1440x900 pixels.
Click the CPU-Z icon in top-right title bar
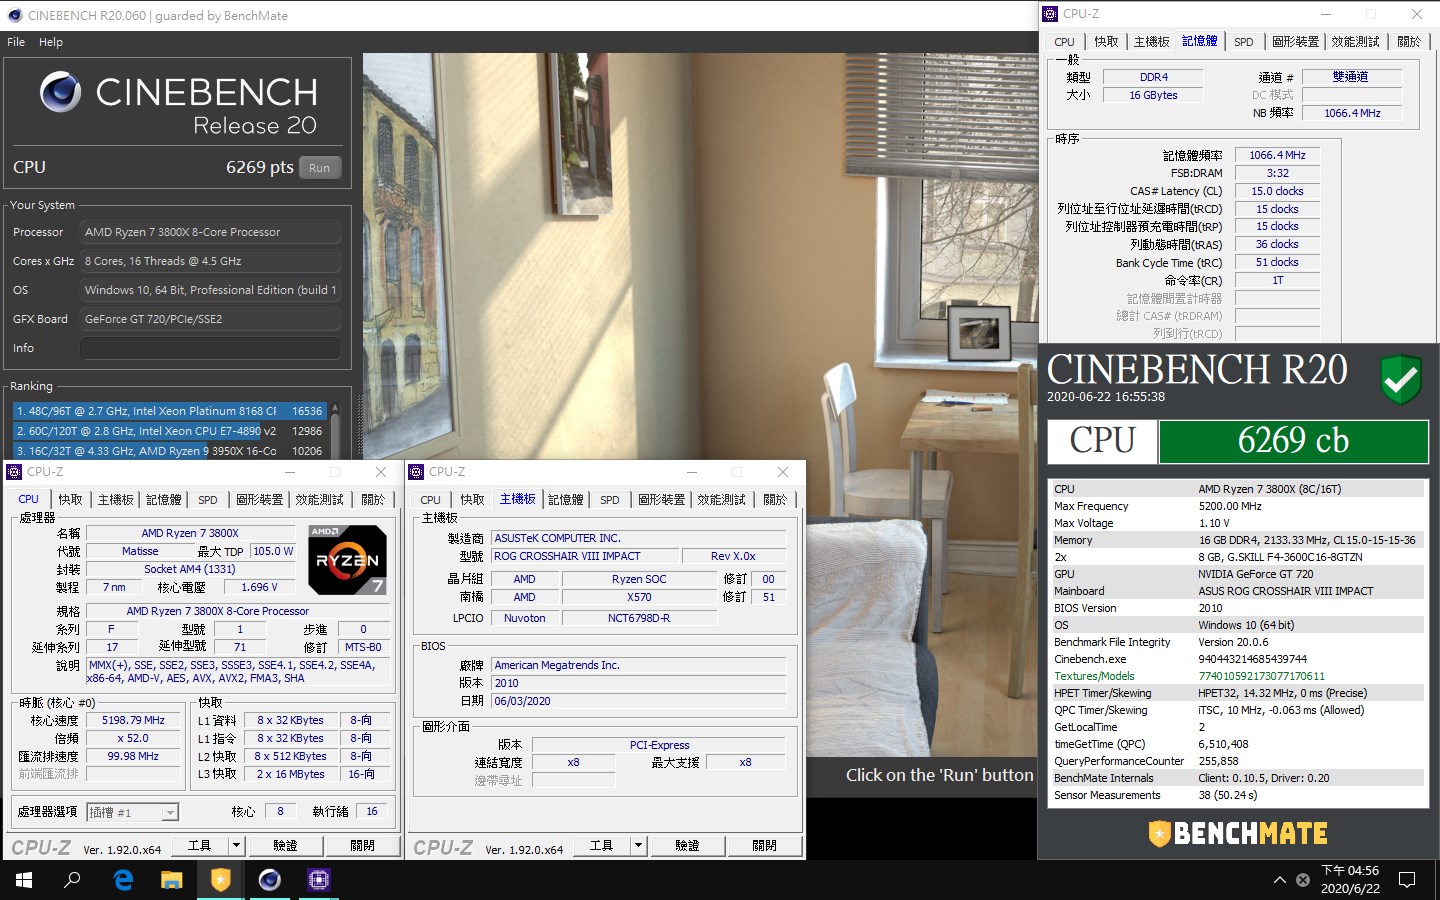(x=1050, y=14)
